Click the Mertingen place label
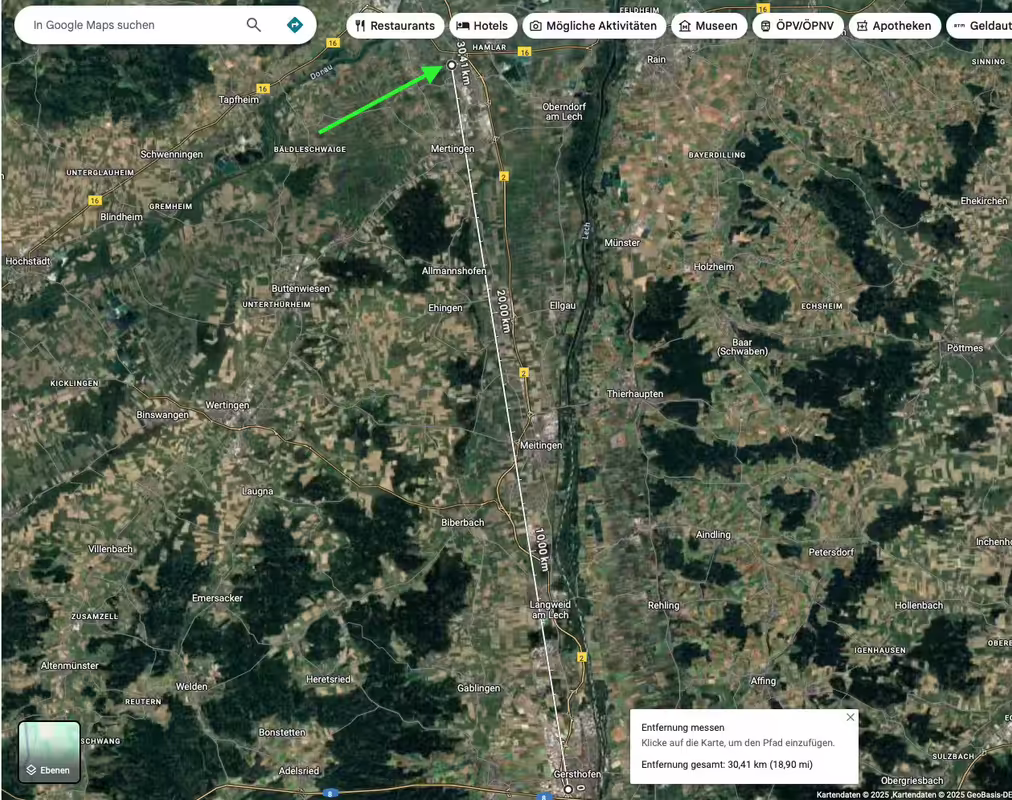Image resolution: width=1012 pixels, height=800 pixels. coord(452,148)
